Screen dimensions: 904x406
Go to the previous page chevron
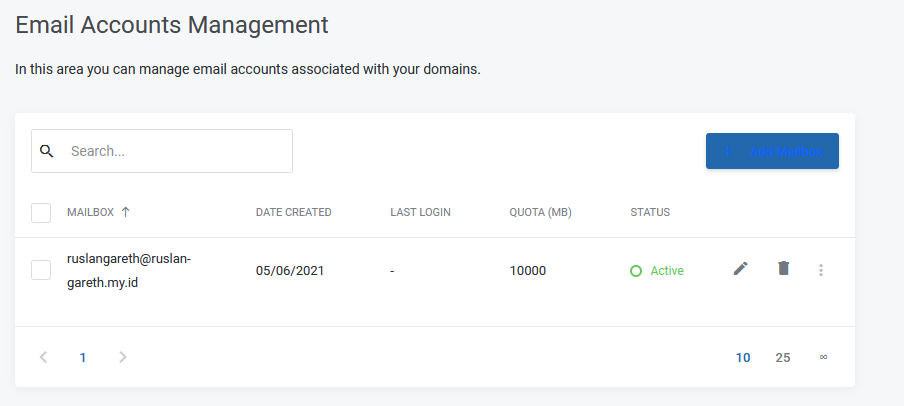click(x=43, y=357)
